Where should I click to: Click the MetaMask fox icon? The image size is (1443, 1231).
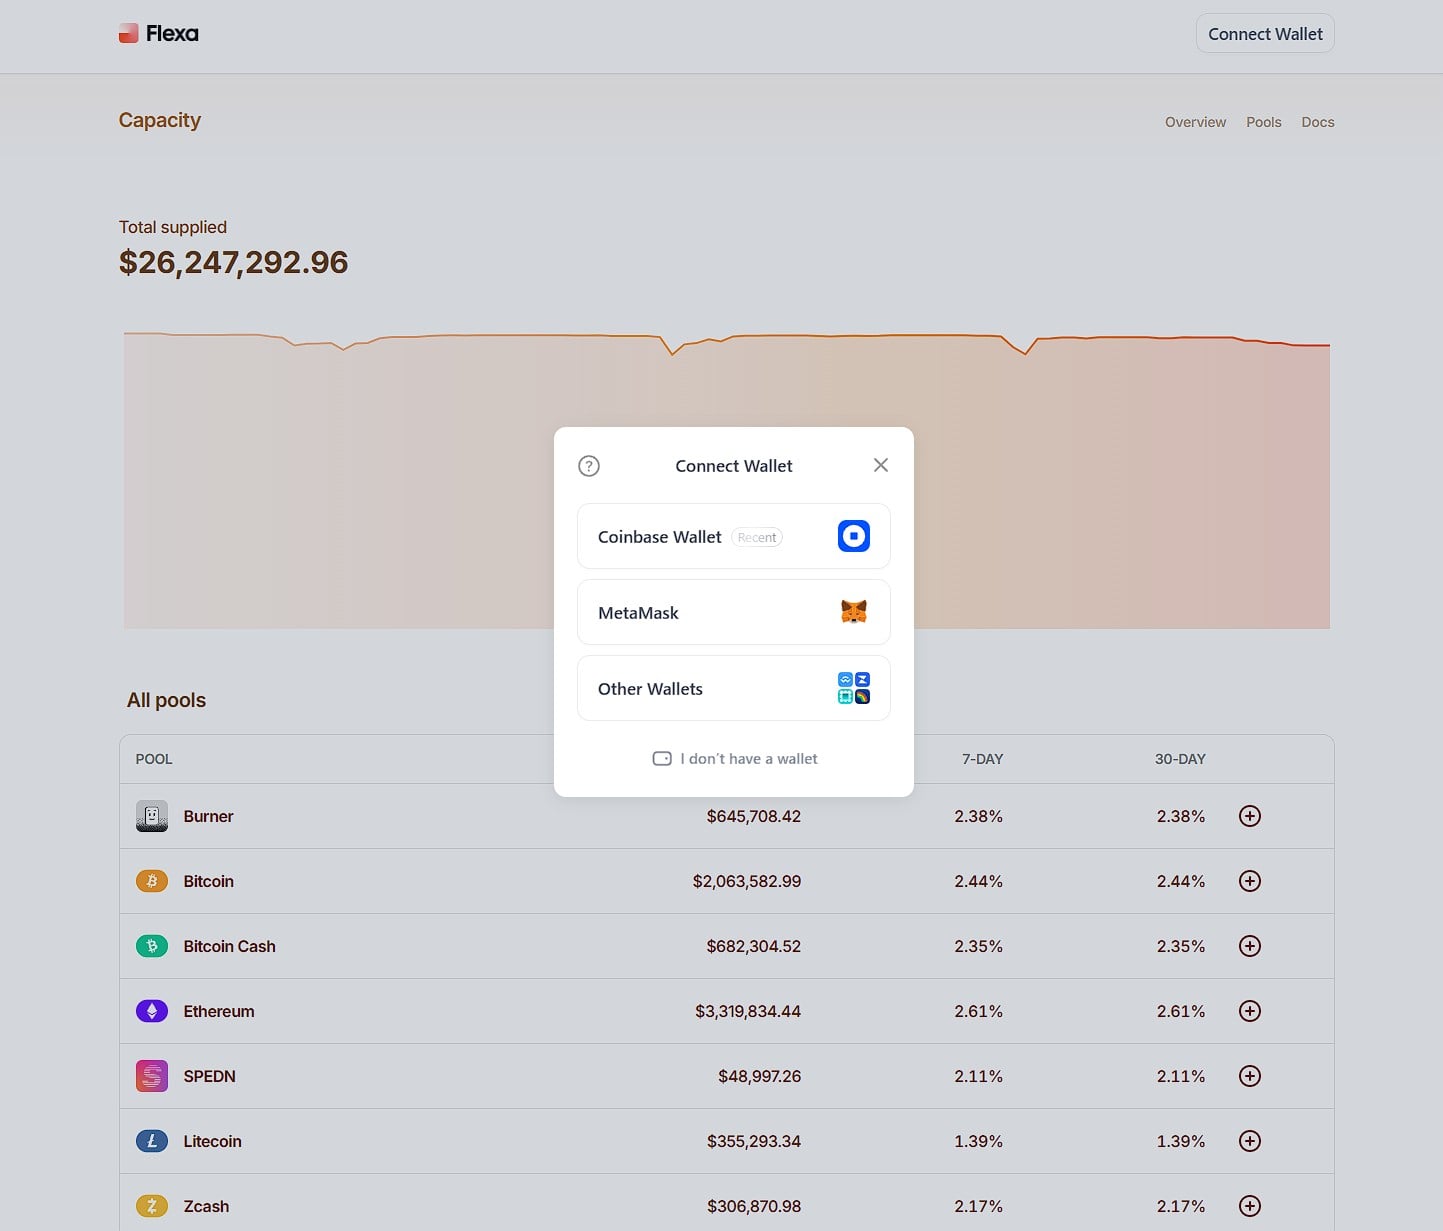(853, 612)
